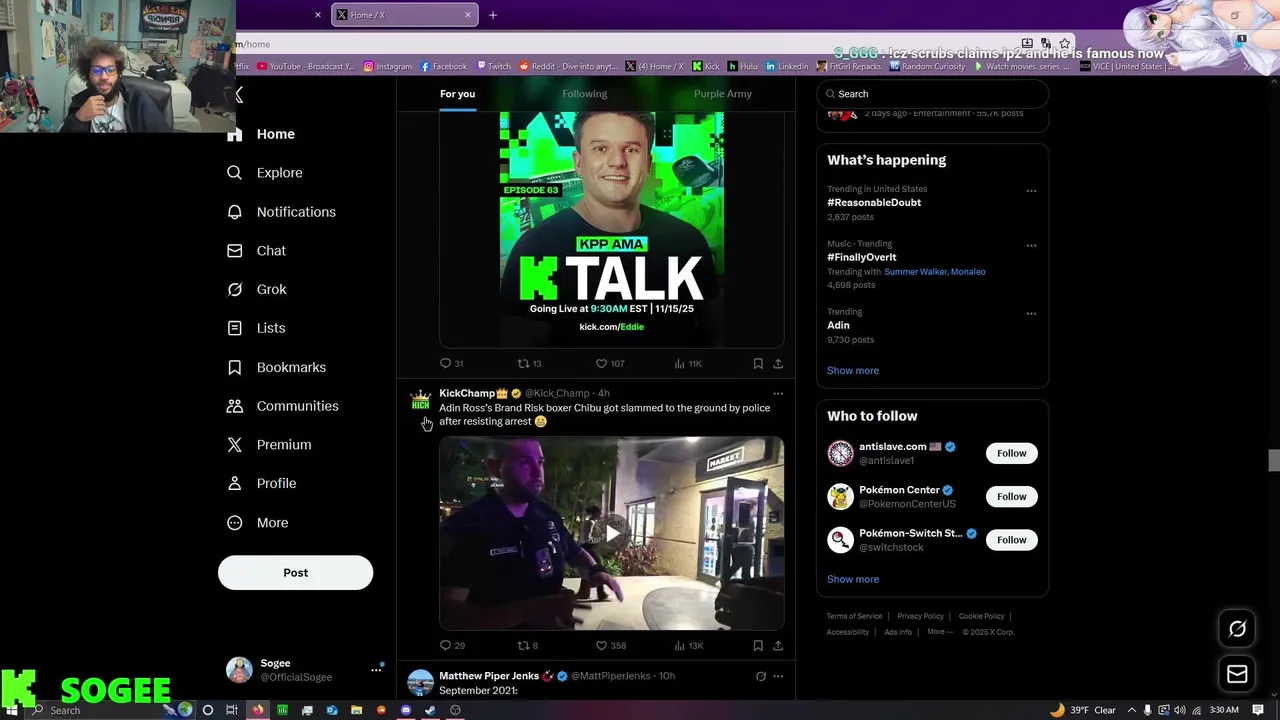1280x720 pixels.
Task: Repost the K Talk post
Action: (529, 363)
